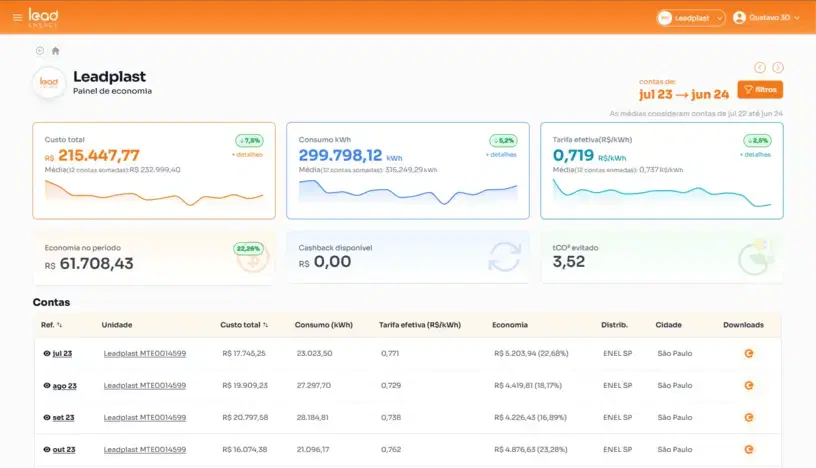
Task: Click the R$ 17.745,25 cost cell
Action: 244,353
